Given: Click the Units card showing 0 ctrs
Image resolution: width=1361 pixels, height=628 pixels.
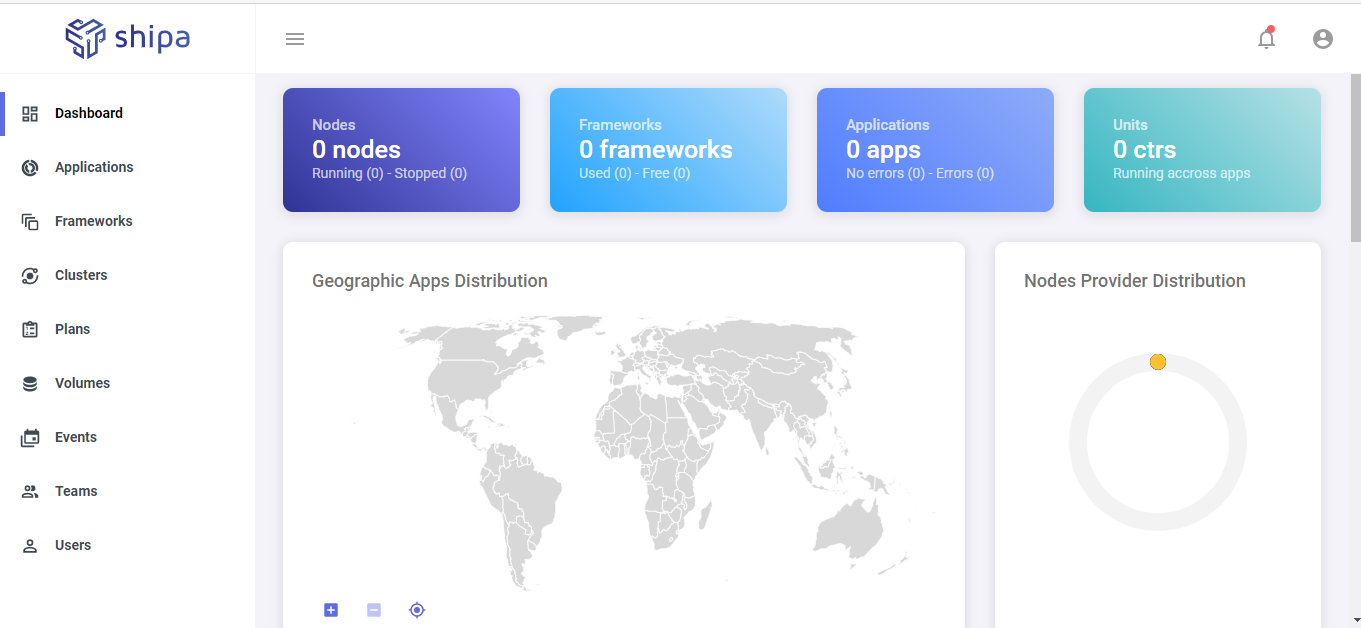Looking at the screenshot, I should click(1202, 150).
